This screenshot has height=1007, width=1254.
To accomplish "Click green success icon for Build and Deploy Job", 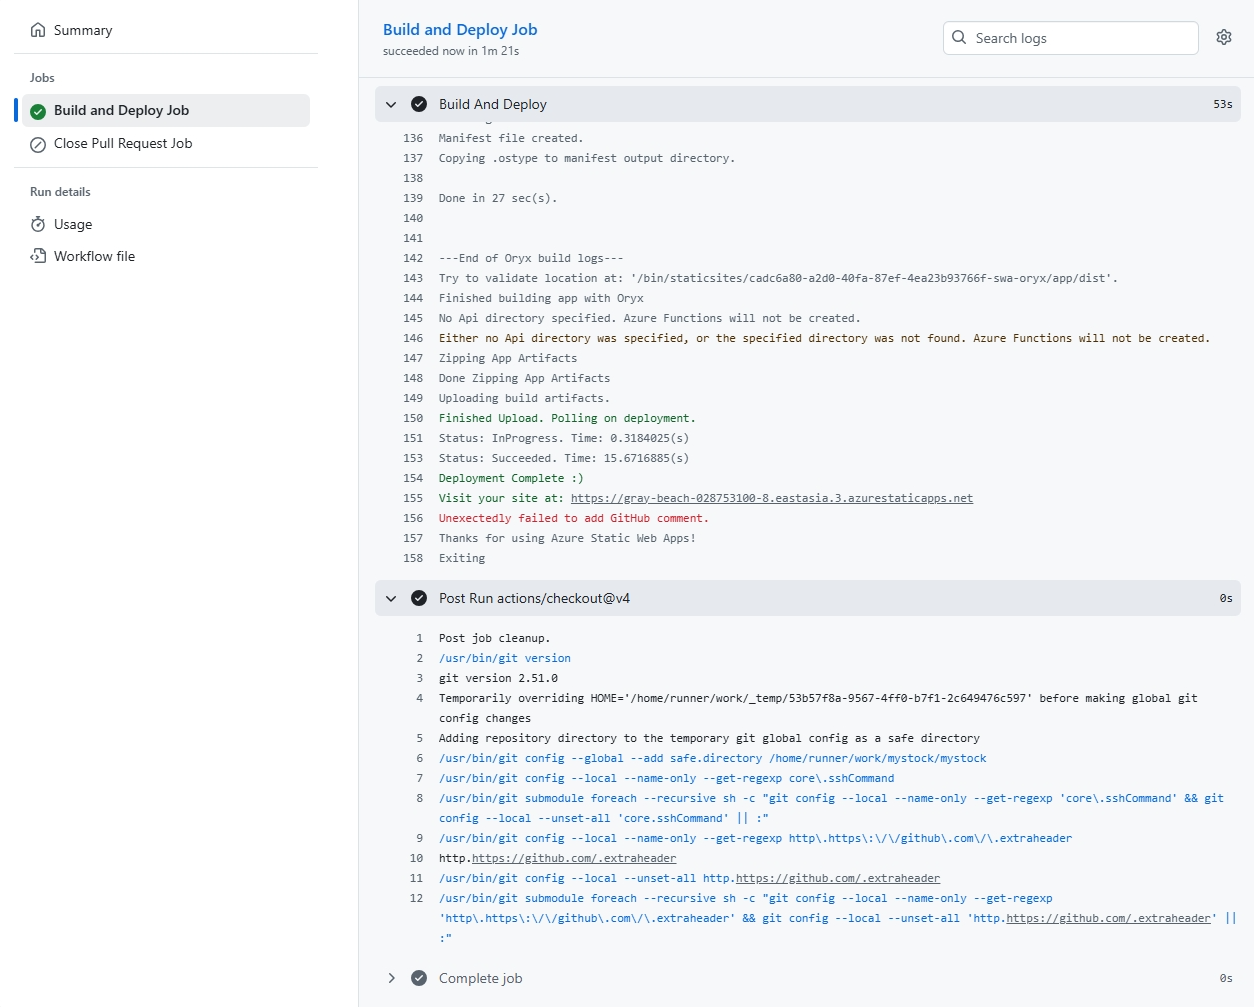I will (38, 111).
